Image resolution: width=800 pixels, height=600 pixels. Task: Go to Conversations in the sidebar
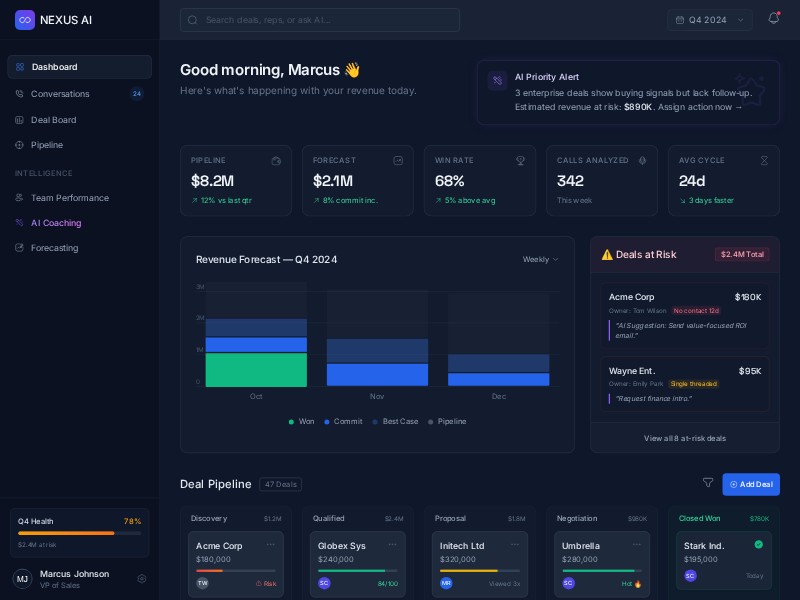[60, 94]
